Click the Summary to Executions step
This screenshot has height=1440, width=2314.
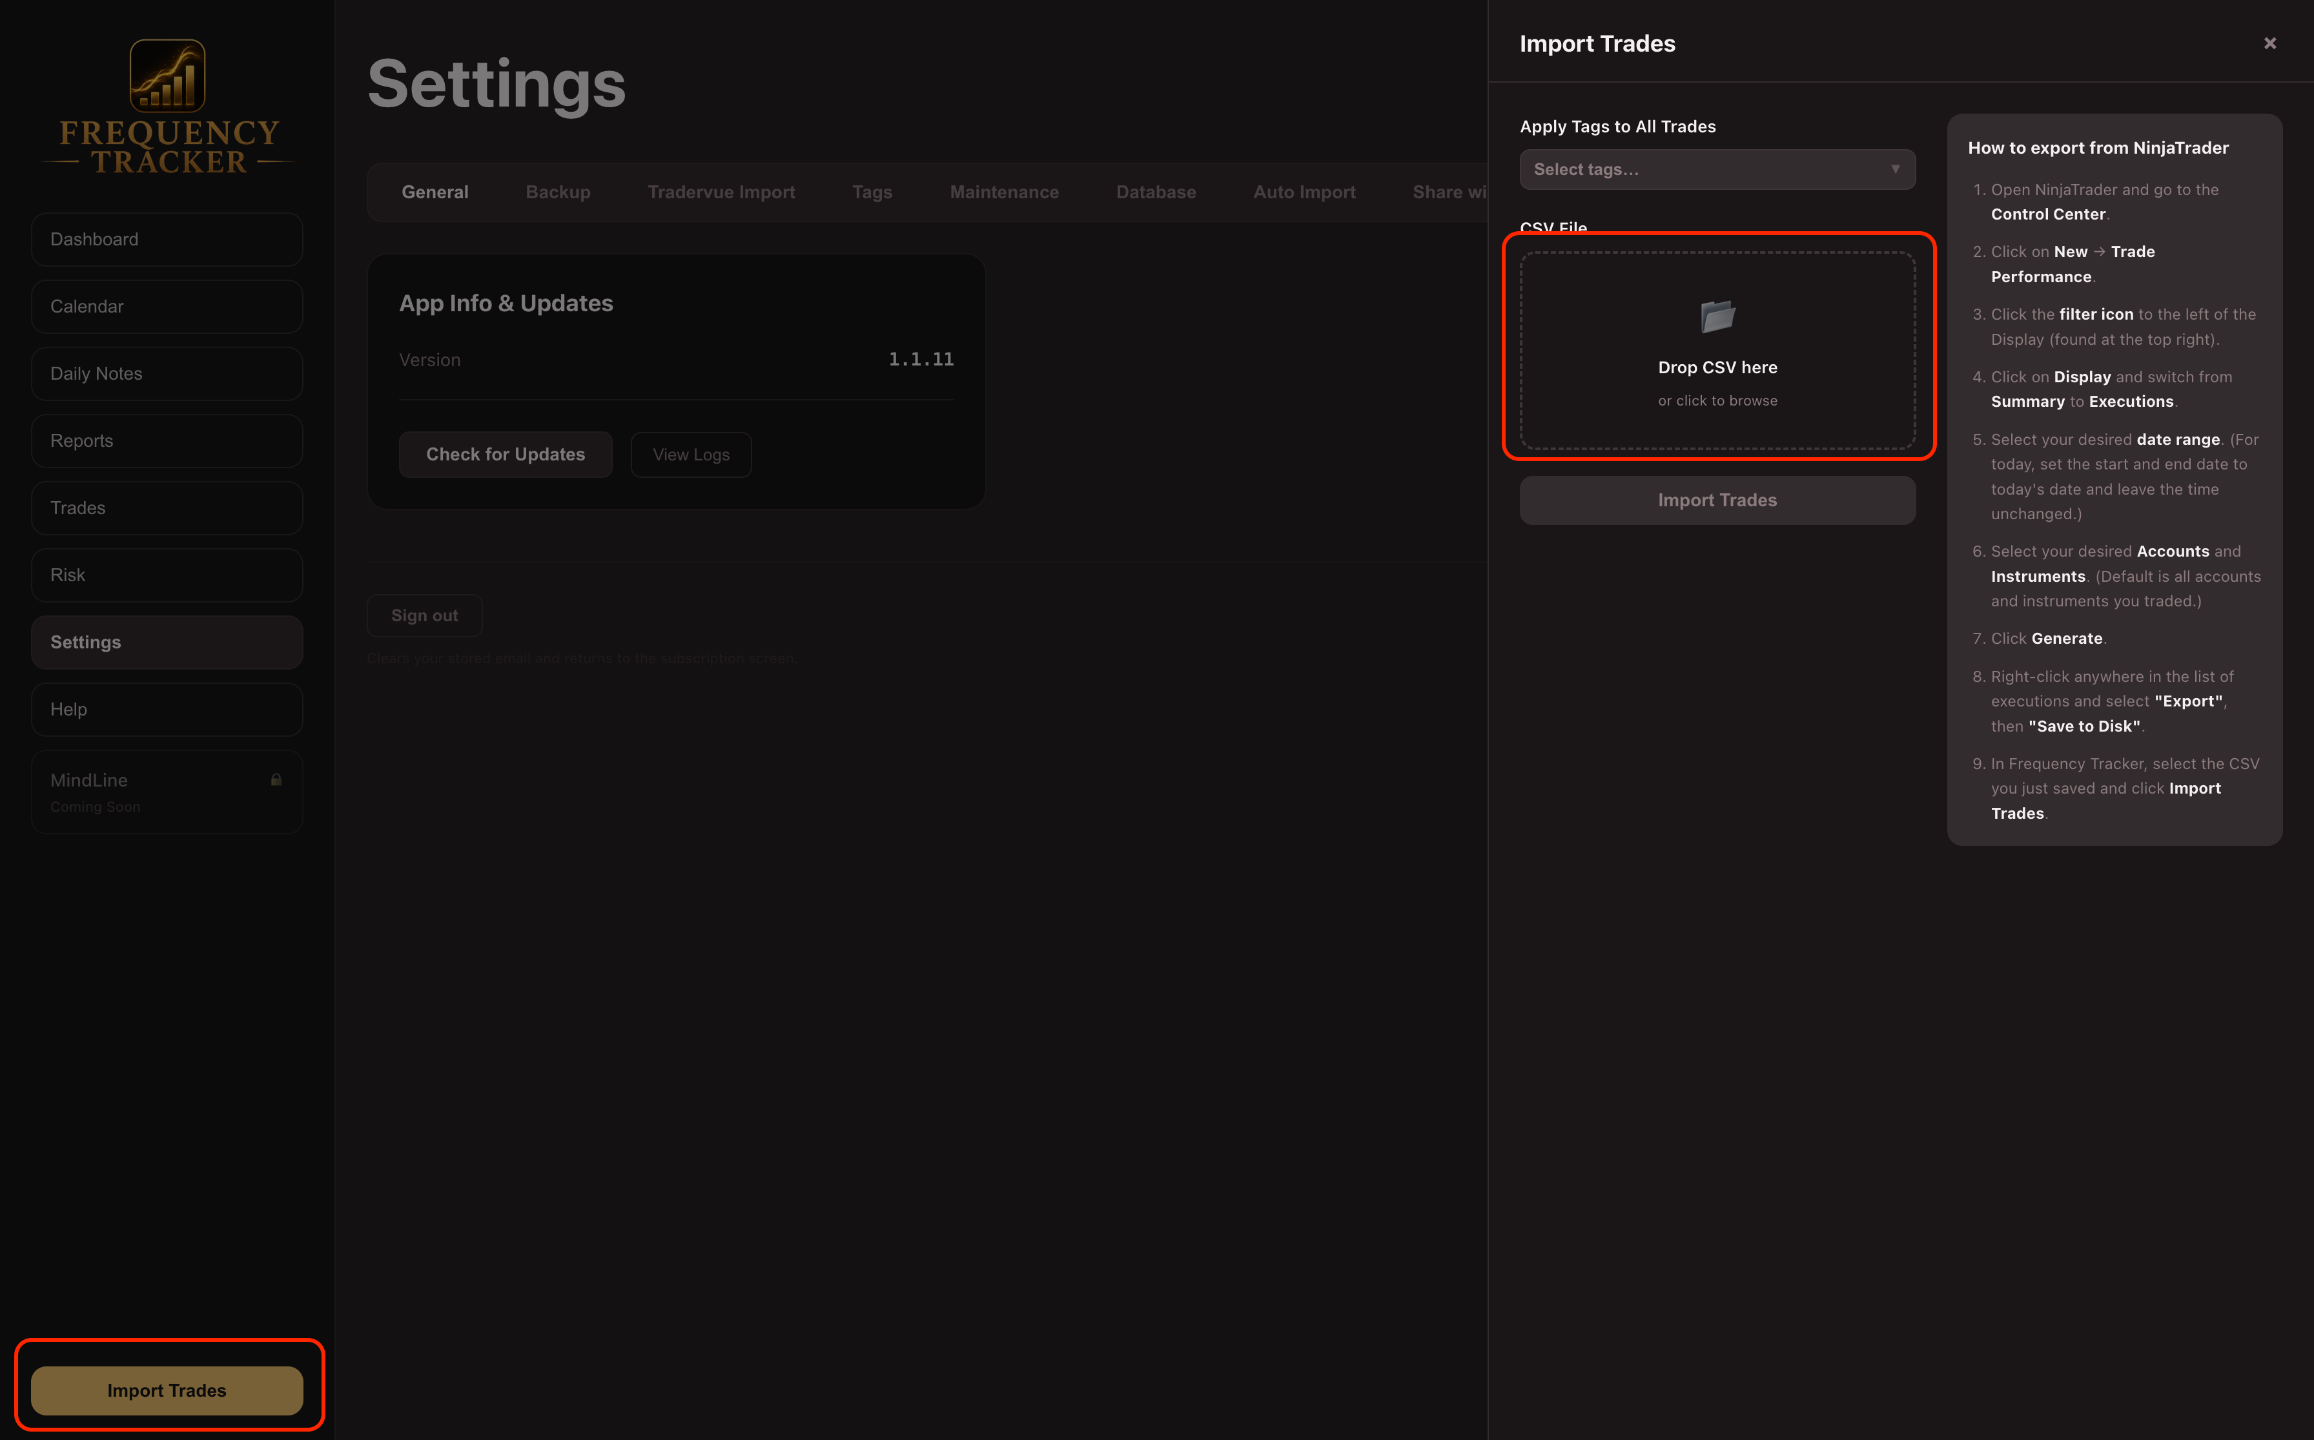(x=2101, y=389)
